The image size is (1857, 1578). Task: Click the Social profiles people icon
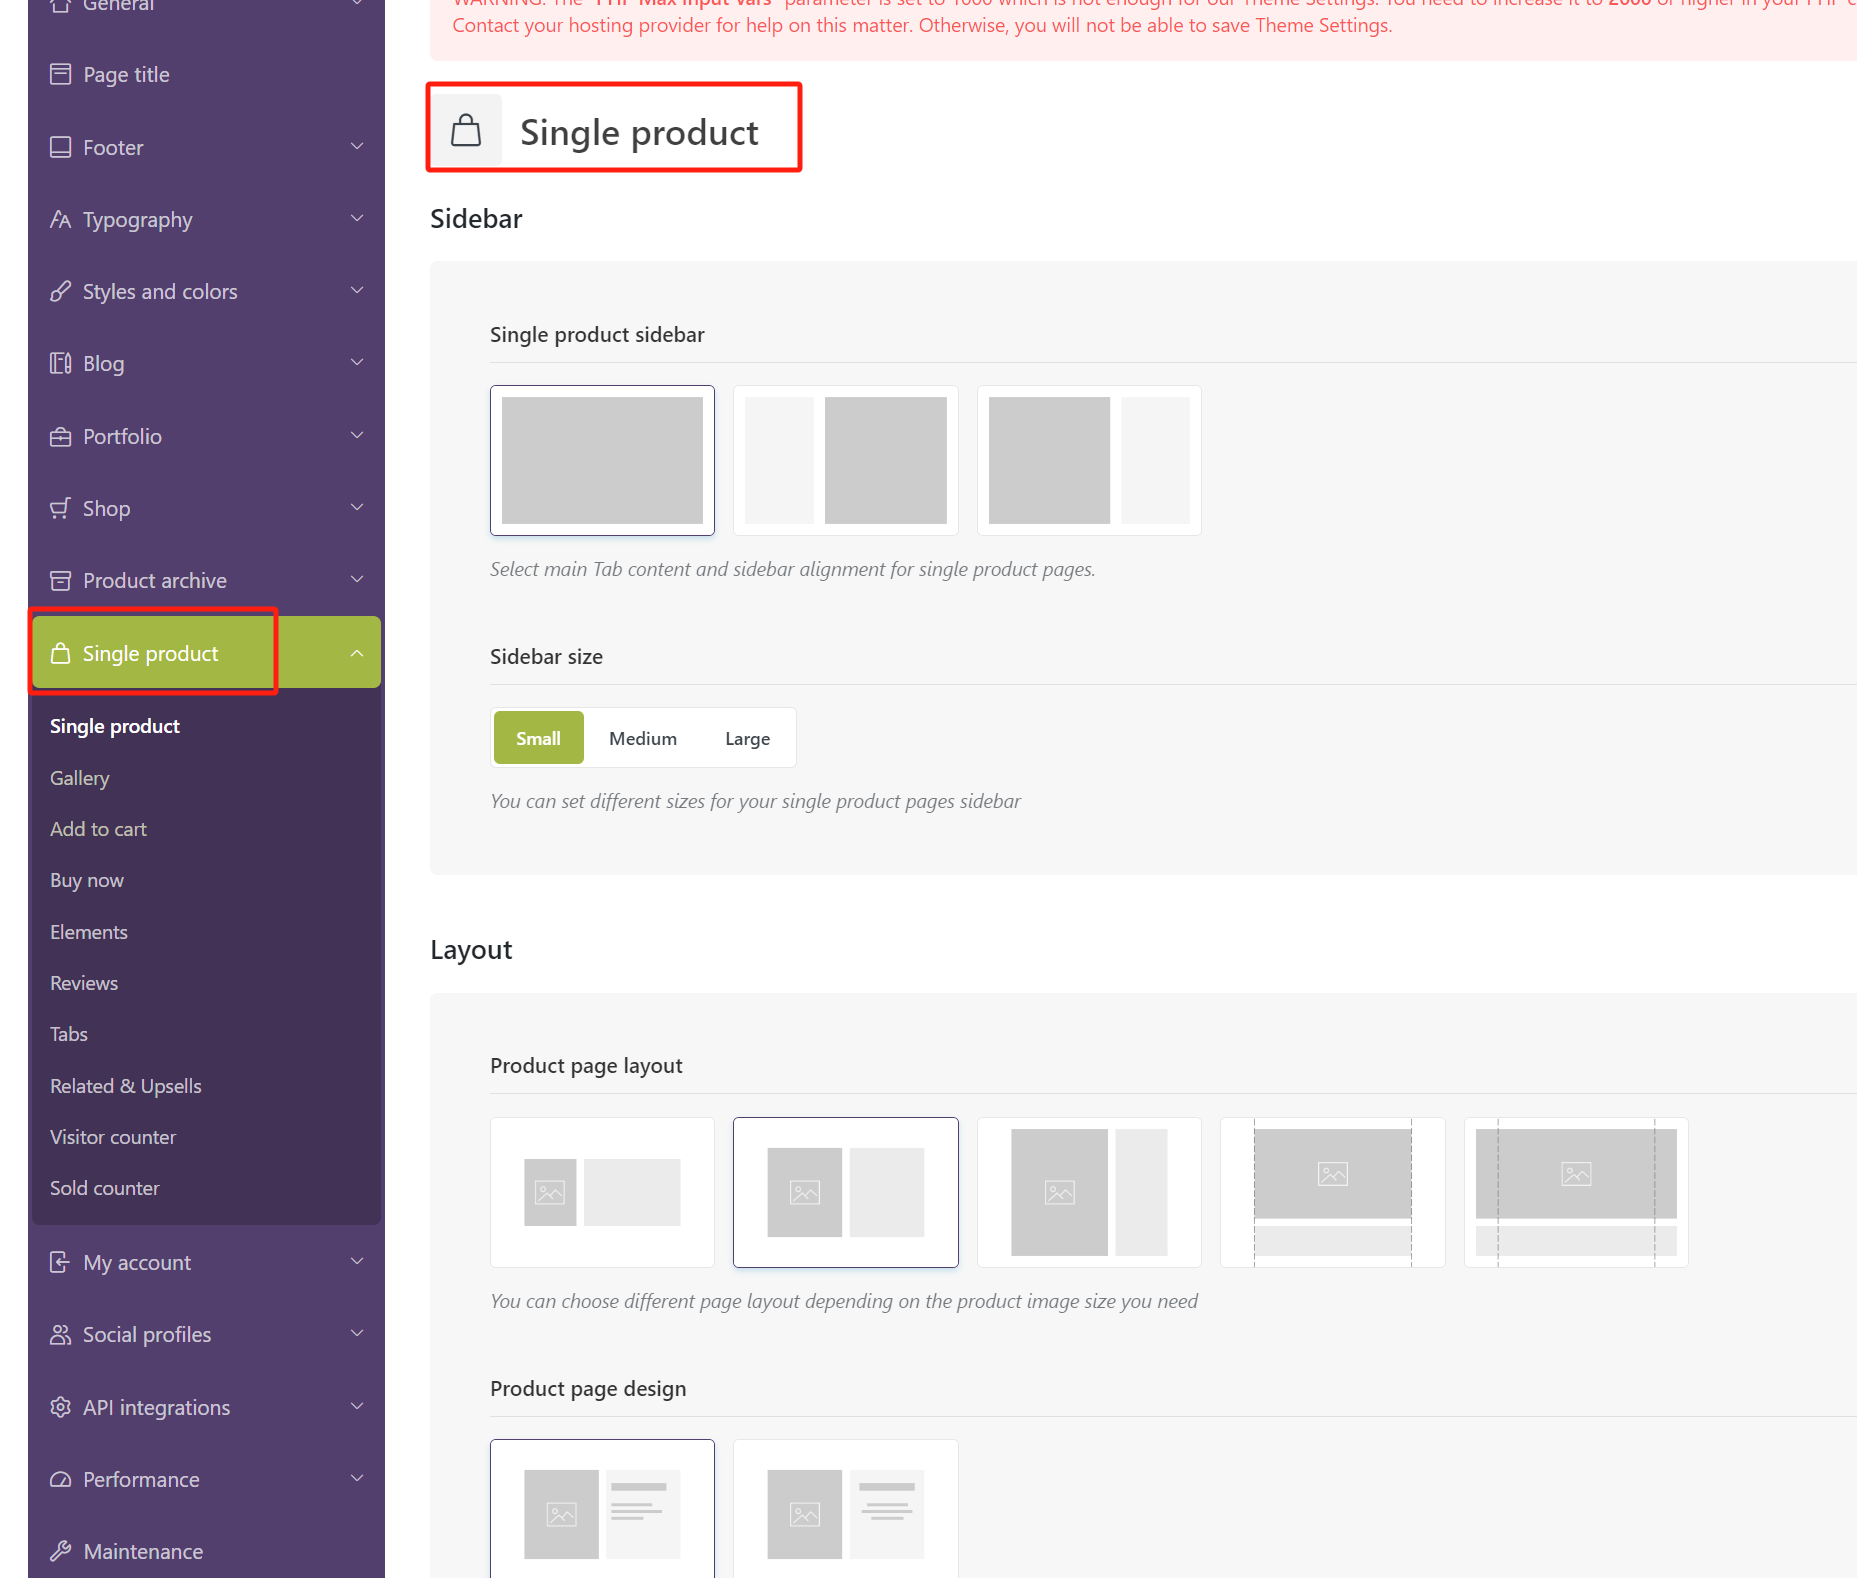pos(61,1335)
